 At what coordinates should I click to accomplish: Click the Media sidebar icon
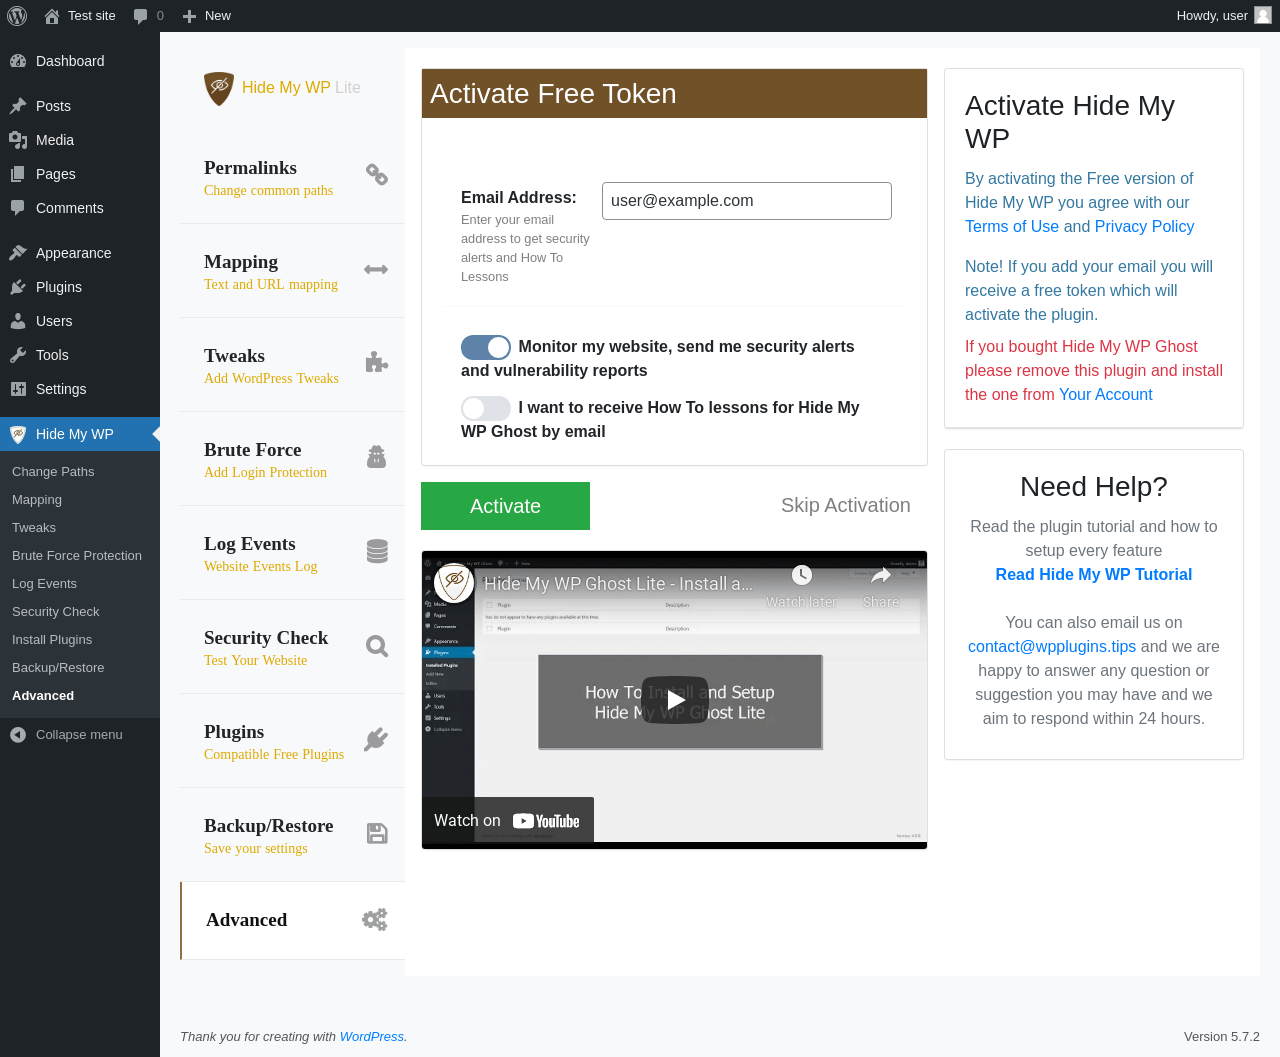click(18, 140)
